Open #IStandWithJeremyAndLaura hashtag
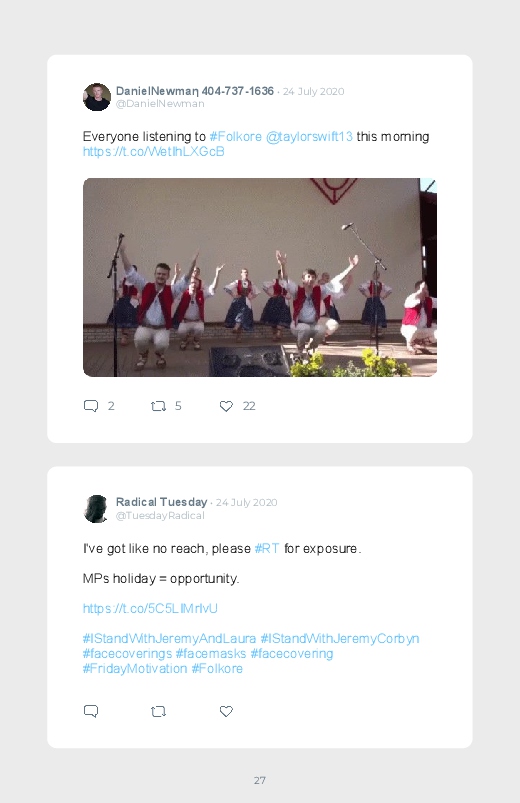This screenshot has height=803, width=520. [170, 639]
